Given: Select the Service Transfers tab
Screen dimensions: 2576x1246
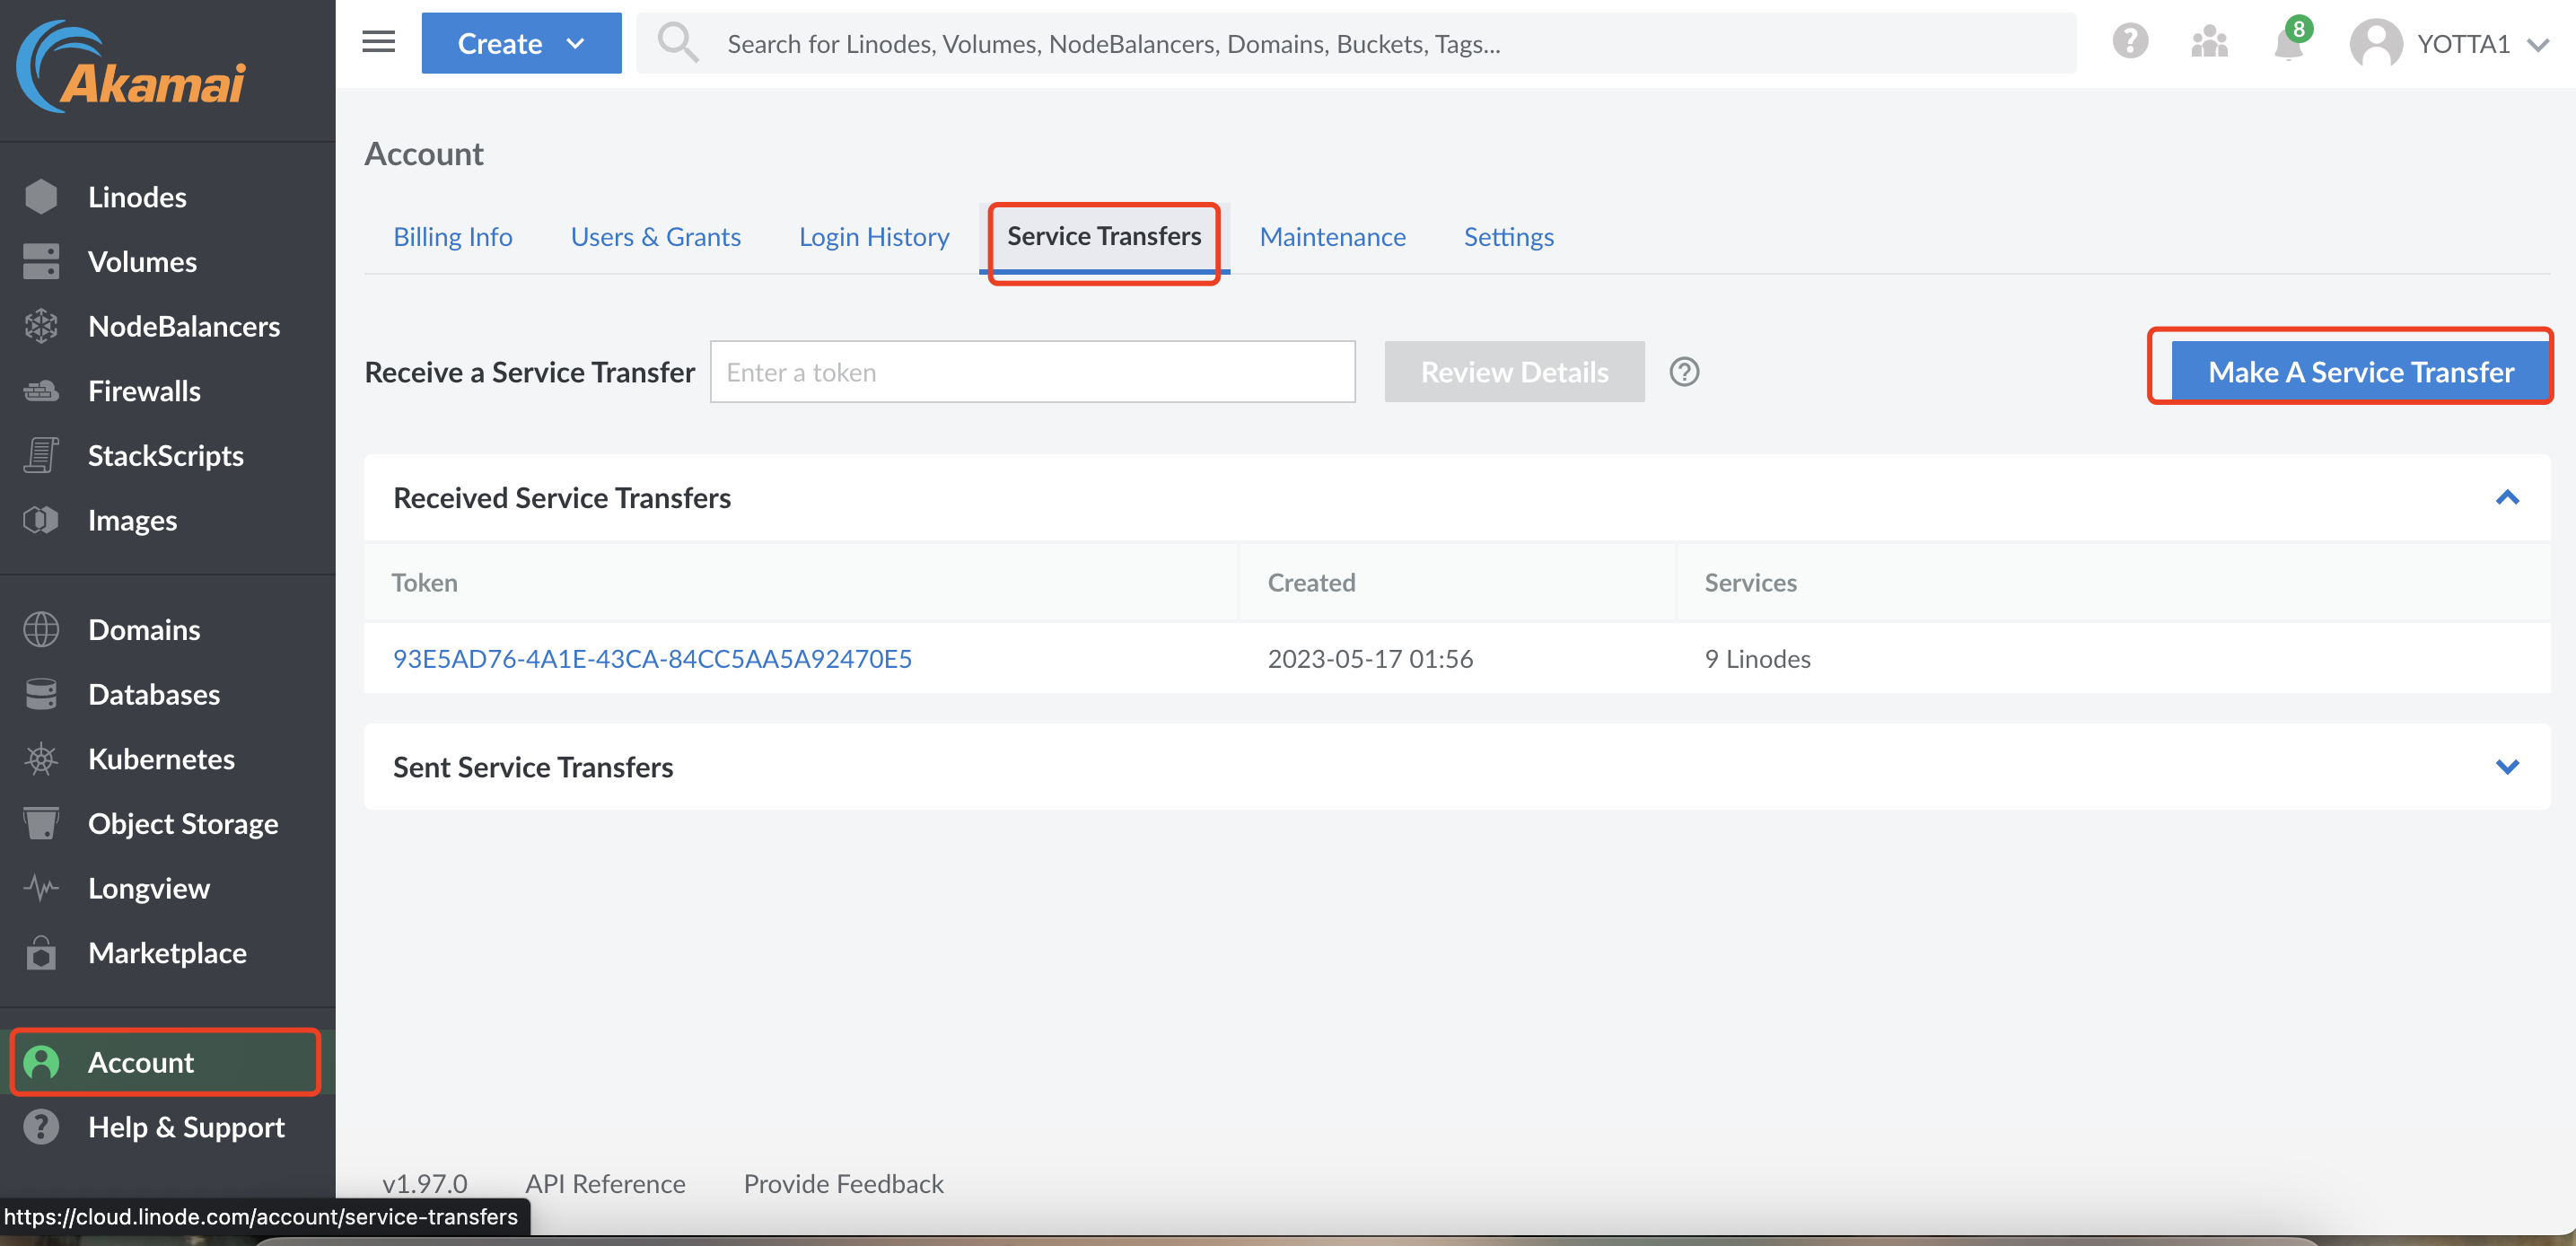Looking at the screenshot, I should 1103,236.
